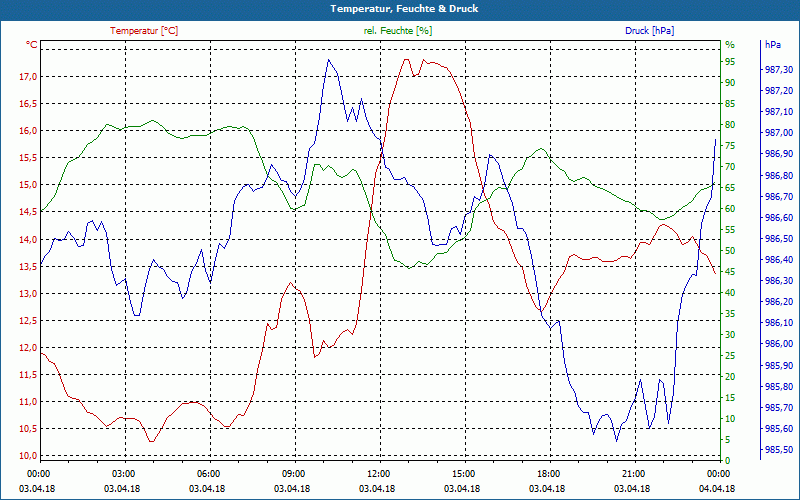This screenshot has width=800, height=500.
Task: Click the '12:00' time axis label
Action: [x=378, y=474]
